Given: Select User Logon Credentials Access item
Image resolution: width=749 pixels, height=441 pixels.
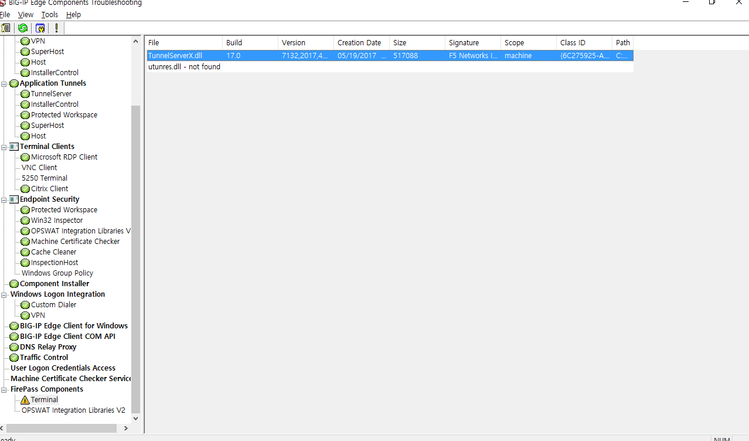Looking at the screenshot, I should click(x=63, y=368).
